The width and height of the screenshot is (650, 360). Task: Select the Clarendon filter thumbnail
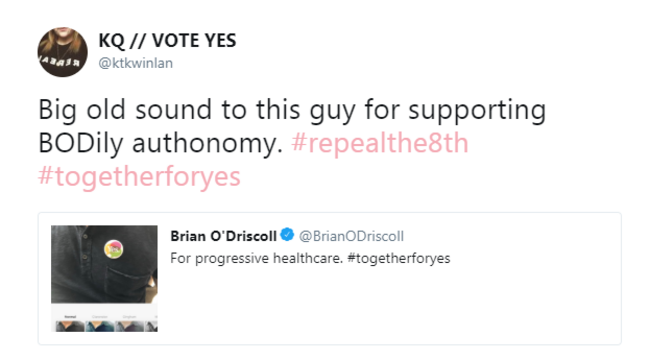coord(100,326)
